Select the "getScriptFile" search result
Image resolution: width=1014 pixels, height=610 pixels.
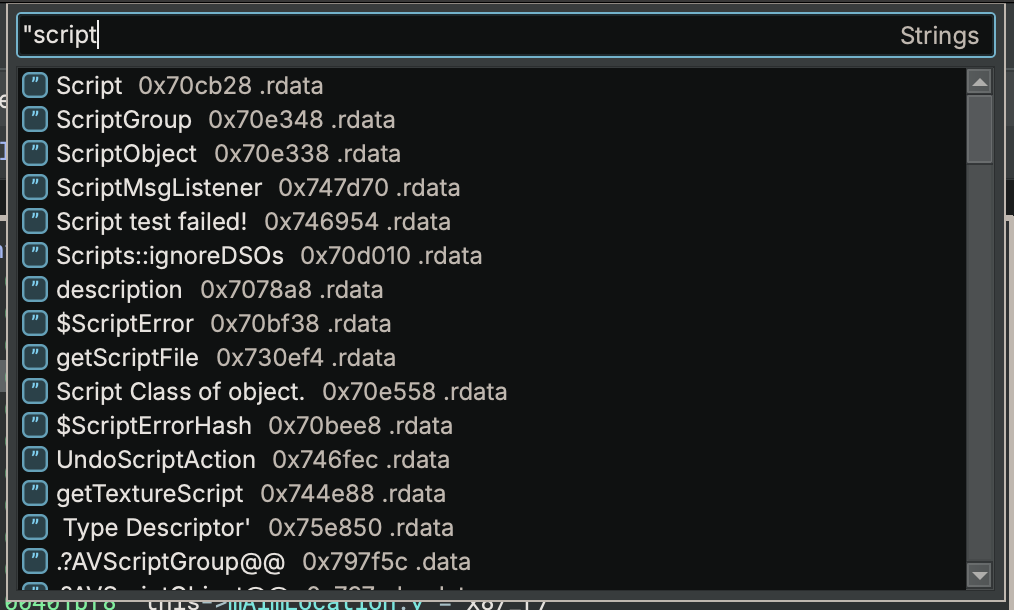tap(130, 358)
